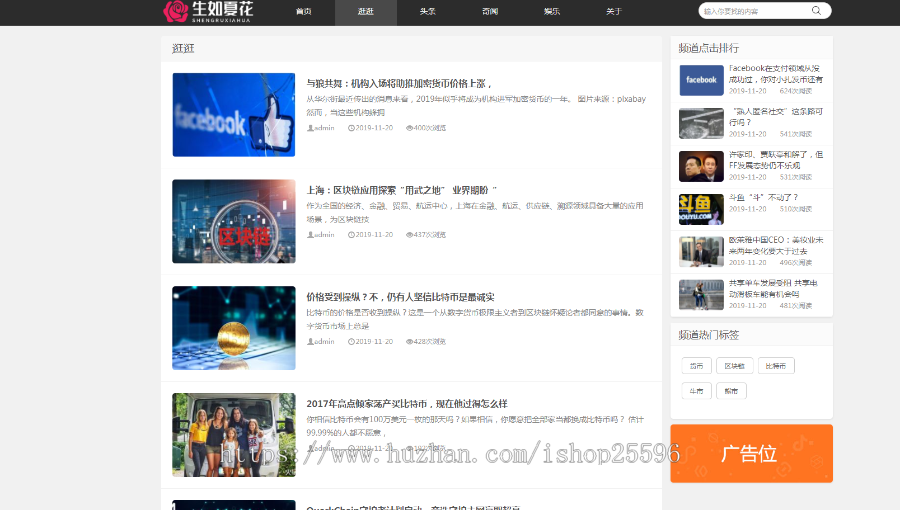Click the clock date icon on 与狼共舞 article
This screenshot has height=510, width=900.
tap(351, 128)
